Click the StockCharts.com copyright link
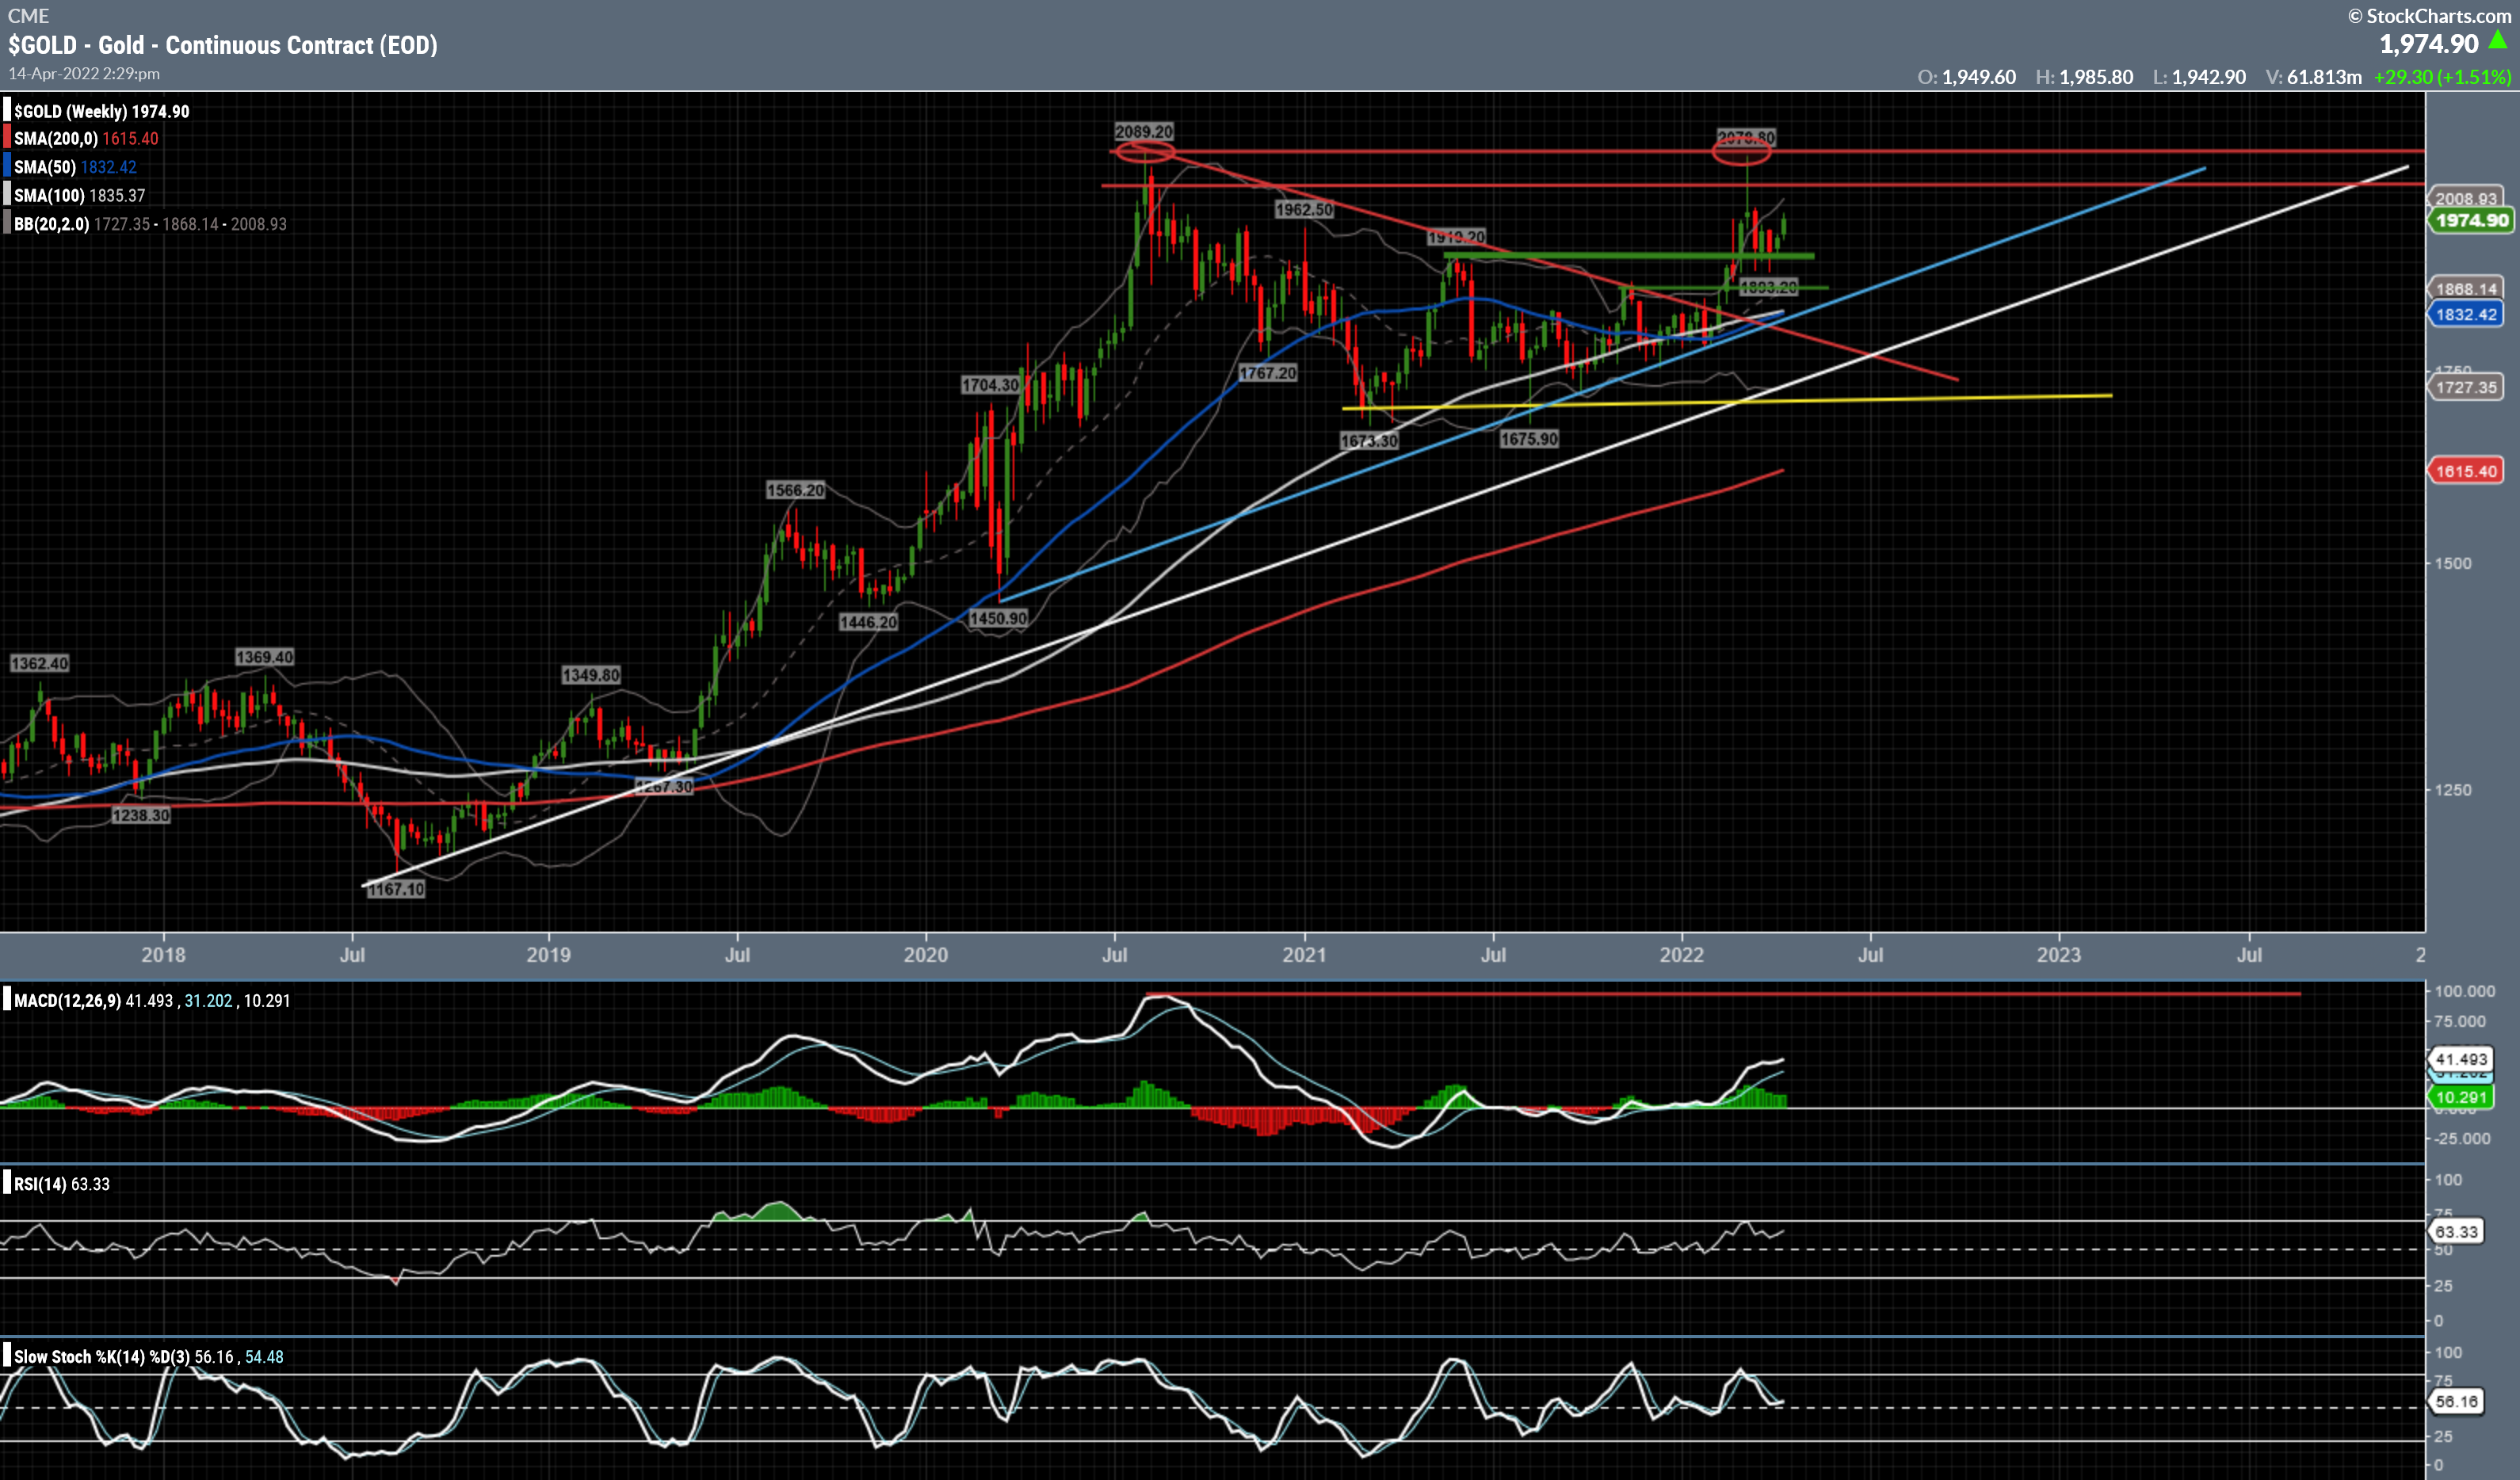Screen dimensions: 2520x1480 point(2428,16)
